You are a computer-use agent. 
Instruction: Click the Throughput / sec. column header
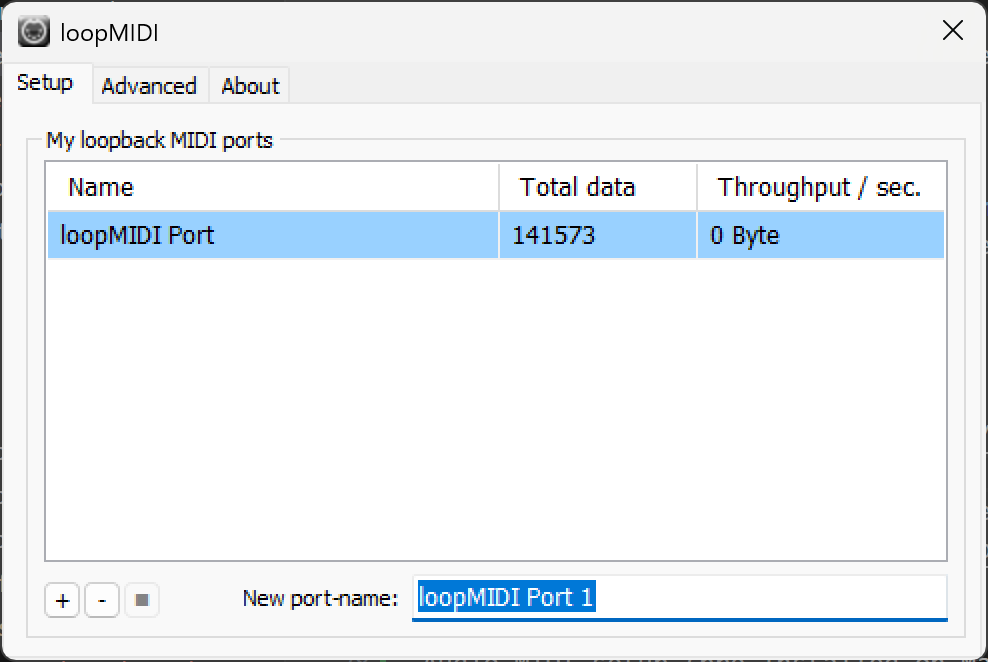tap(821, 187)
